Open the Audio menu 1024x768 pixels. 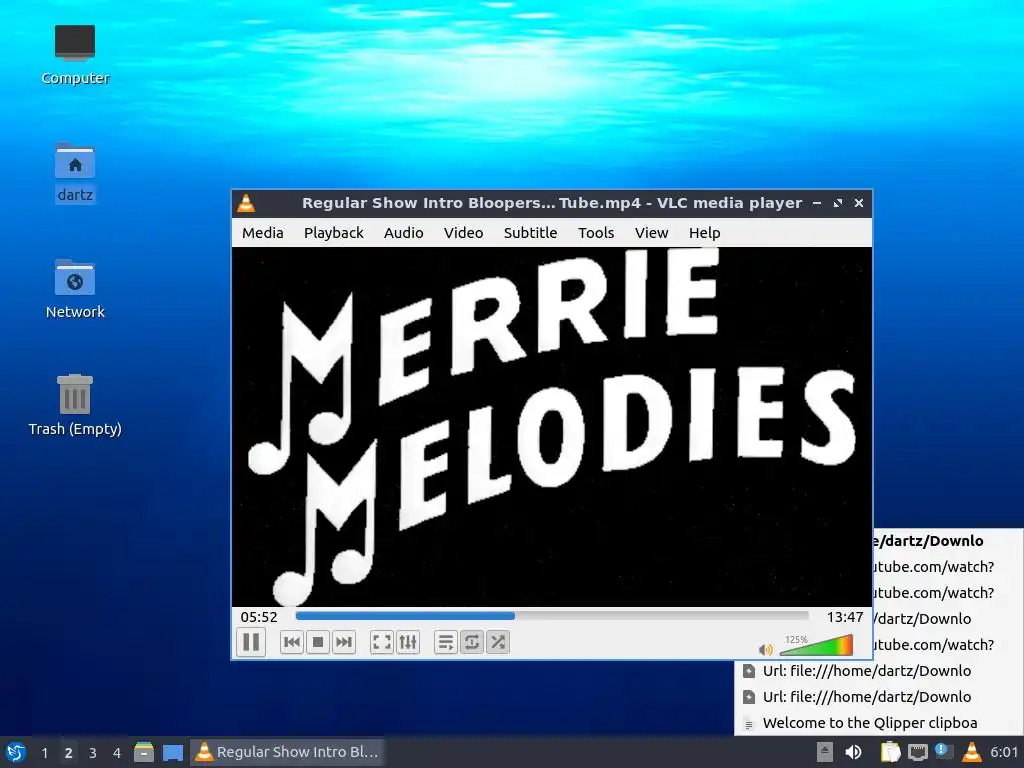click(x=404, y=233)
